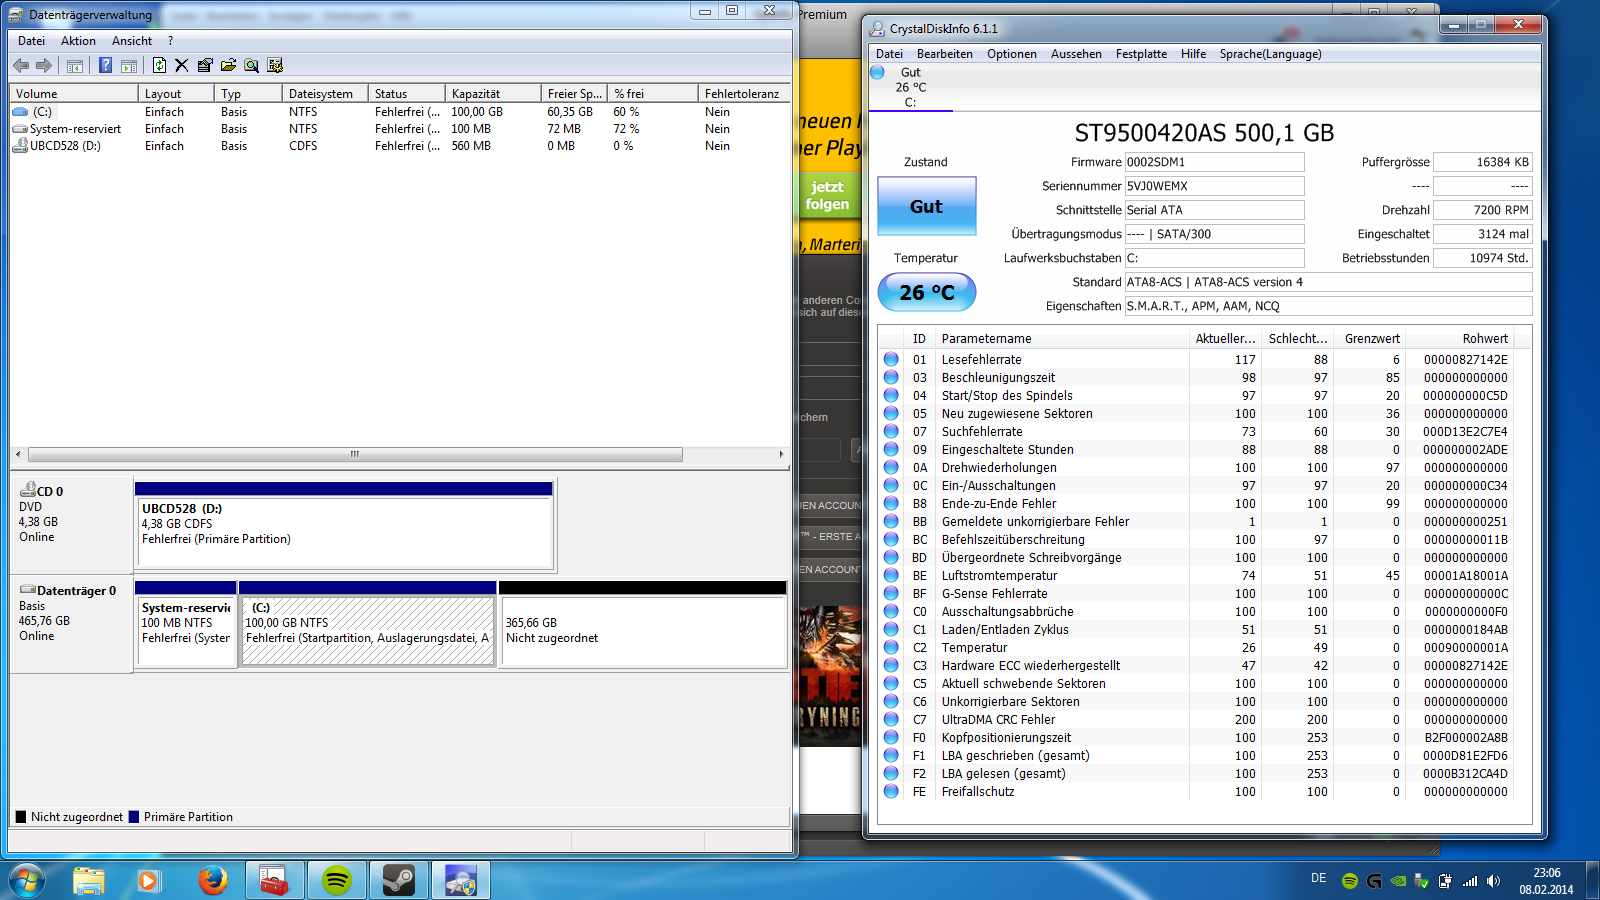Image resolution: width=1600 pixels, height=900 pixels.
Task: Click the Parametername column header
Action: [x=1062, y=339]
